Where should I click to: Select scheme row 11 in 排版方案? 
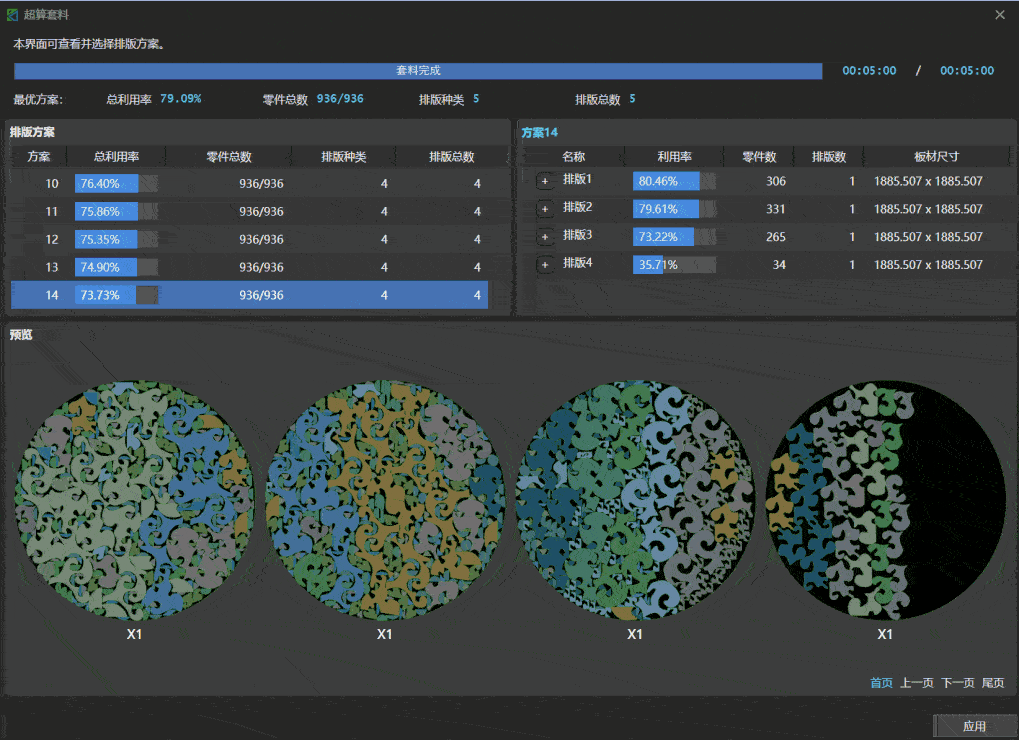point(250,212)
